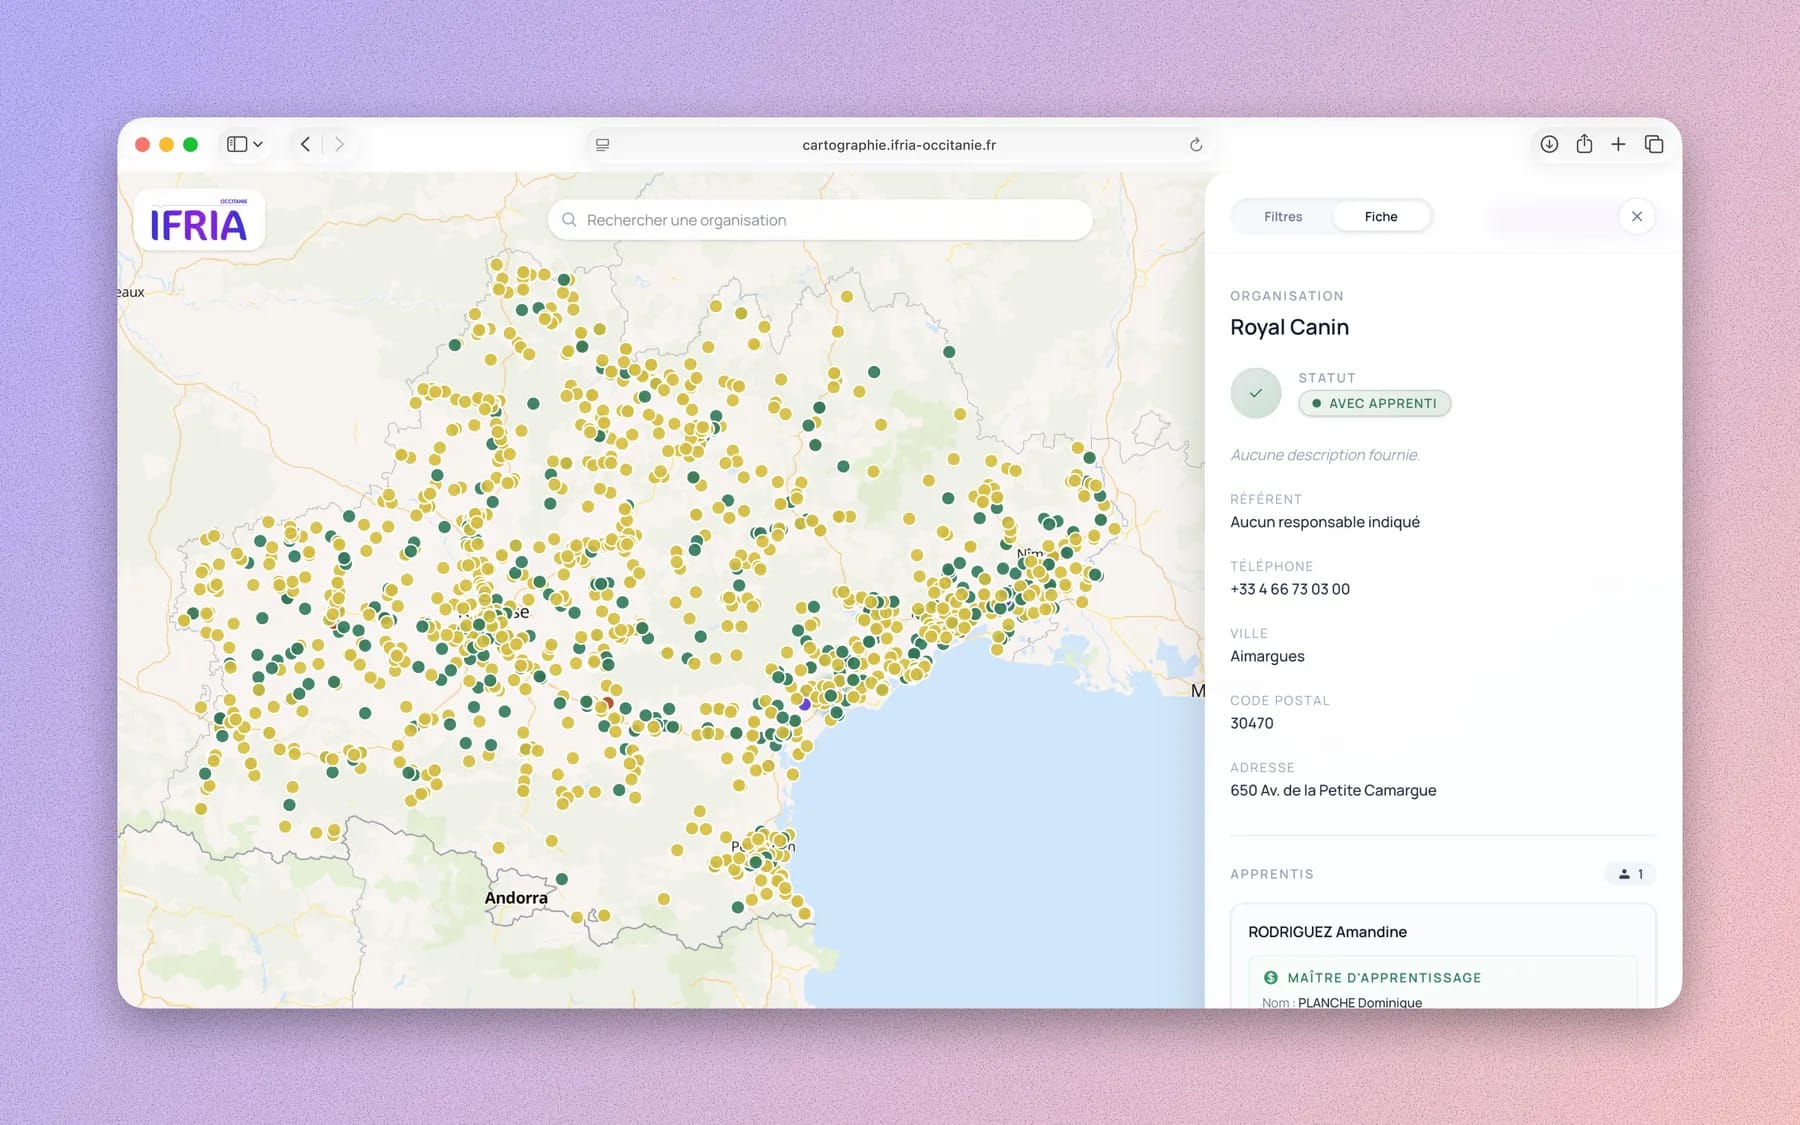The height and width of the screenshot is (1125, 1800).
Task: Go back with the browser back arrow
Action: point(306,144)
